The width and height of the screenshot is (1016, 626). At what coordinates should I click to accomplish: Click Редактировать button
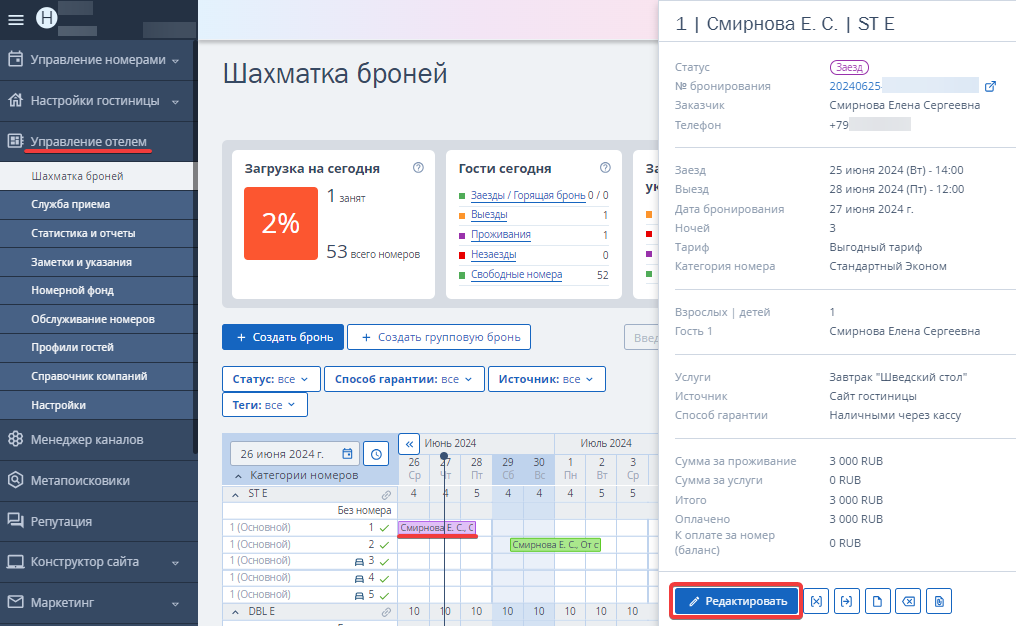click(x=735, y=601)
